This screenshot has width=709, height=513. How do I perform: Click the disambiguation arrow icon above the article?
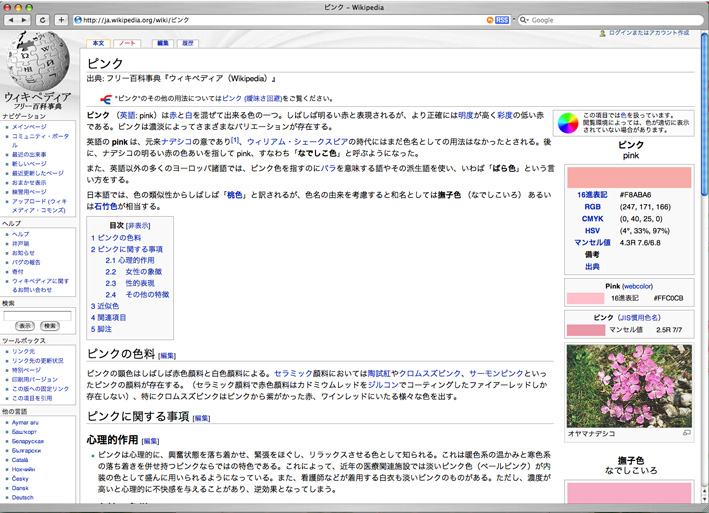tap(106, 99)
